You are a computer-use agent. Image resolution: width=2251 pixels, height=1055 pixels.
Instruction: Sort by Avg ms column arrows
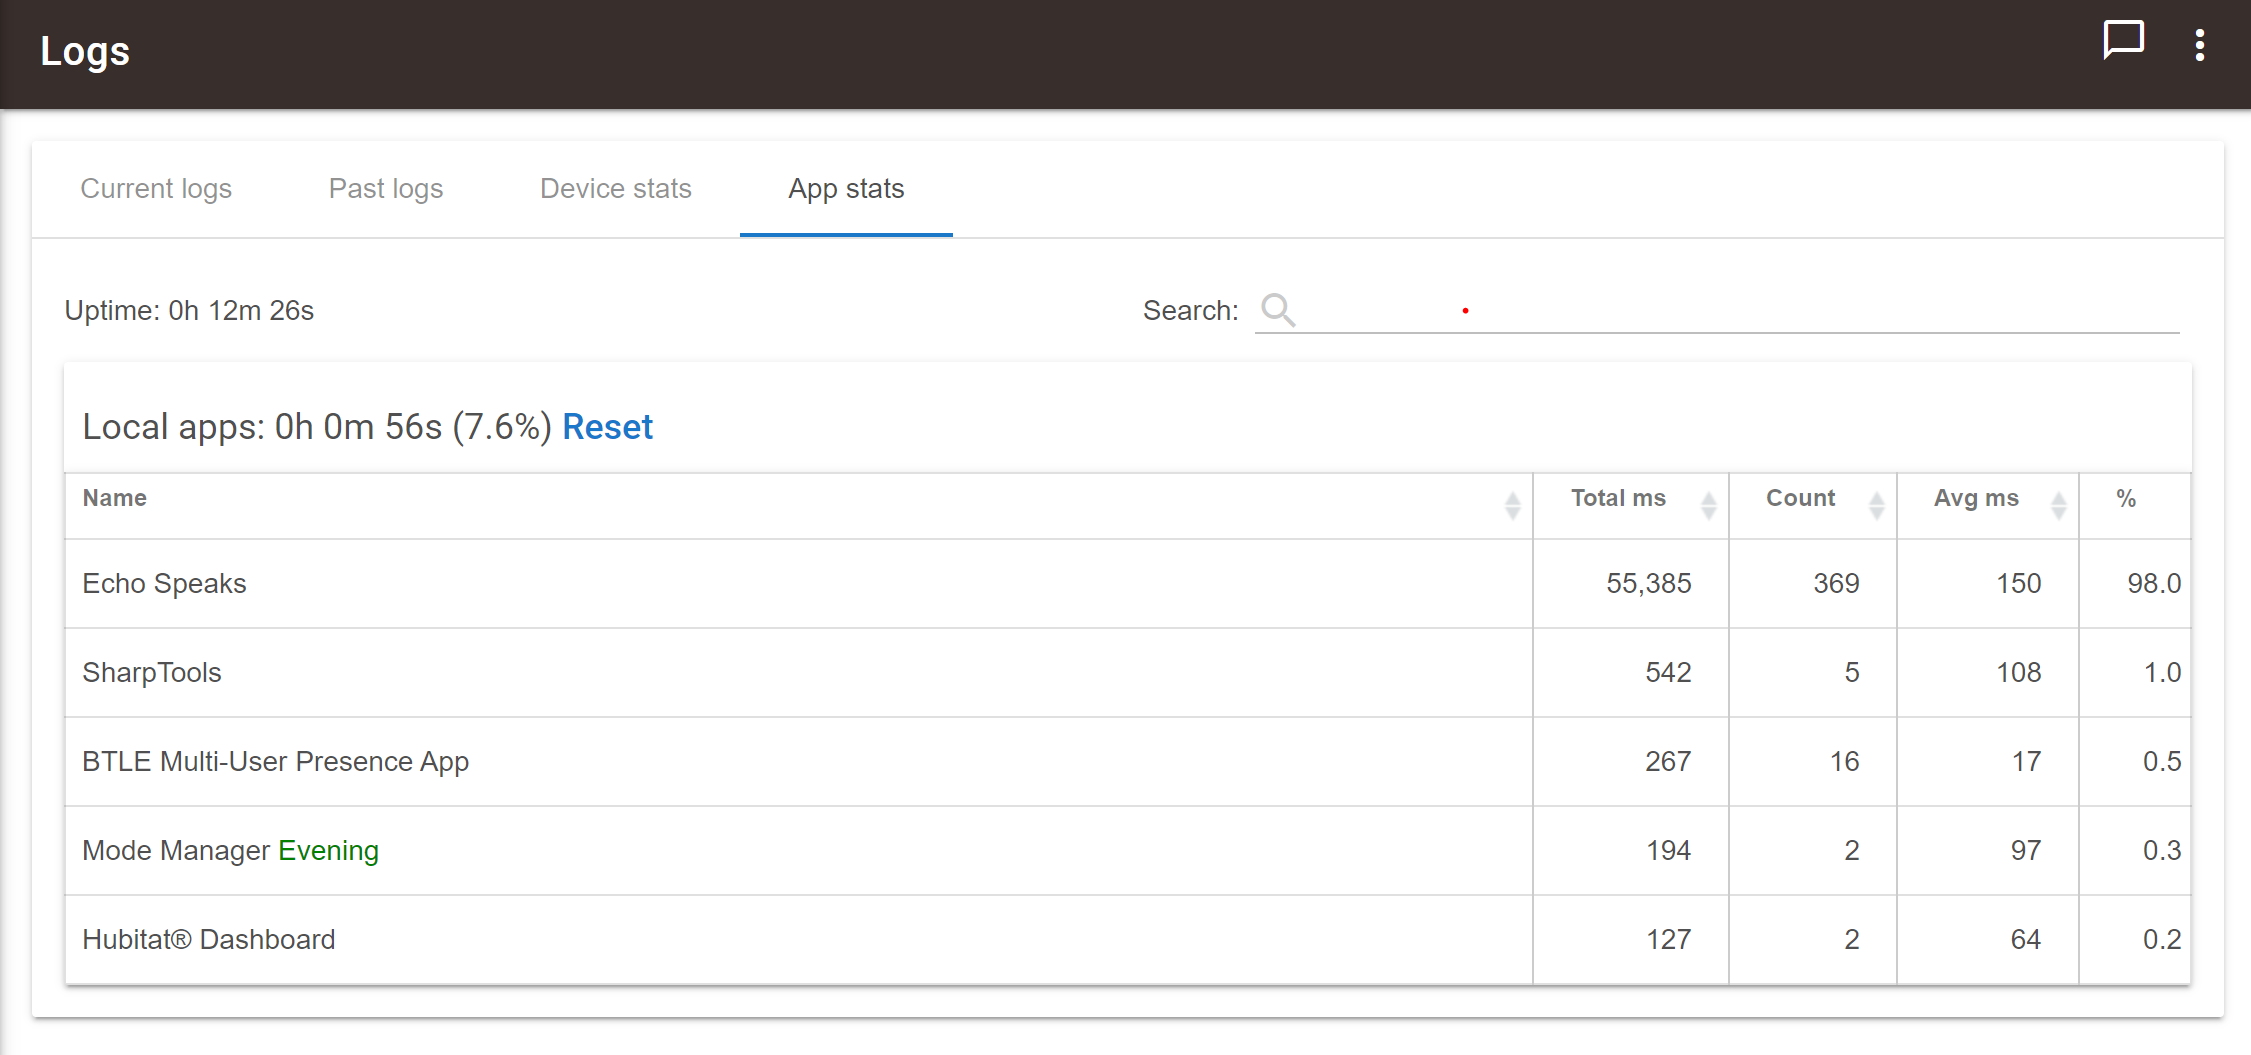pyautogui.click(x=2058, y=505)
